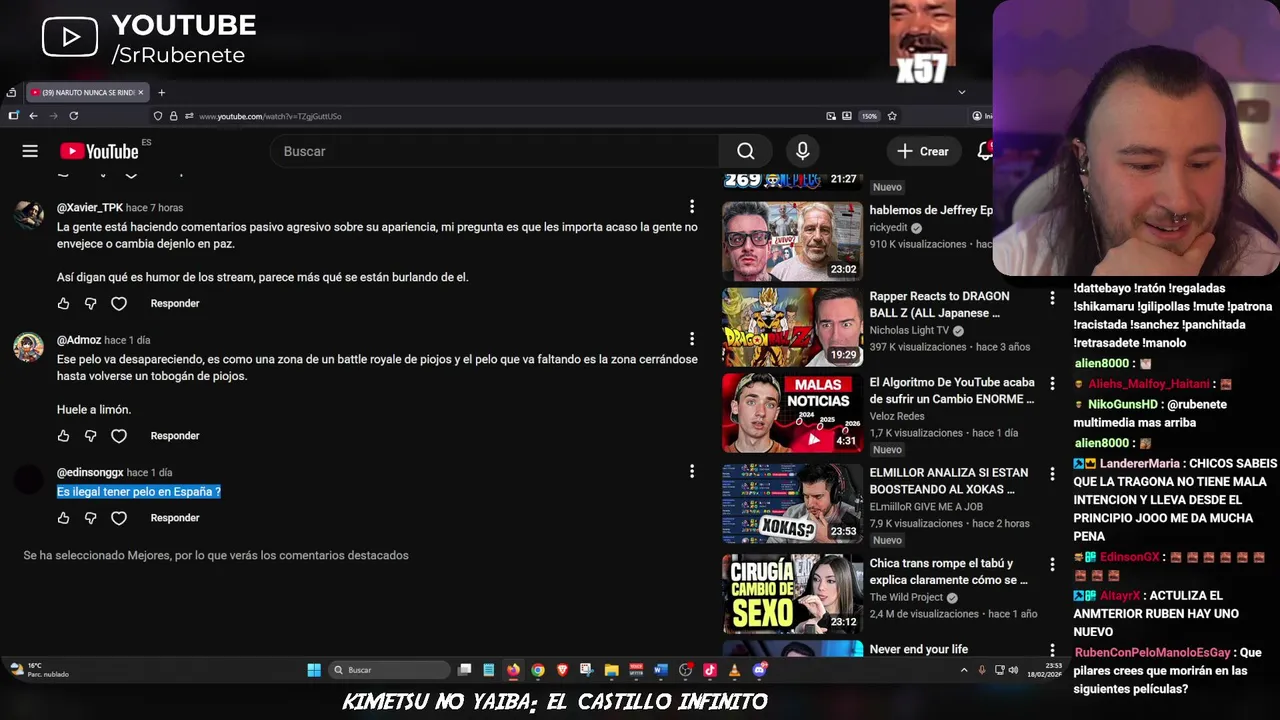Image resolution: width=1280 pixels, height=720 pixels.
Task: Open @edinsonggx channel link
Action: pos(90,472)
